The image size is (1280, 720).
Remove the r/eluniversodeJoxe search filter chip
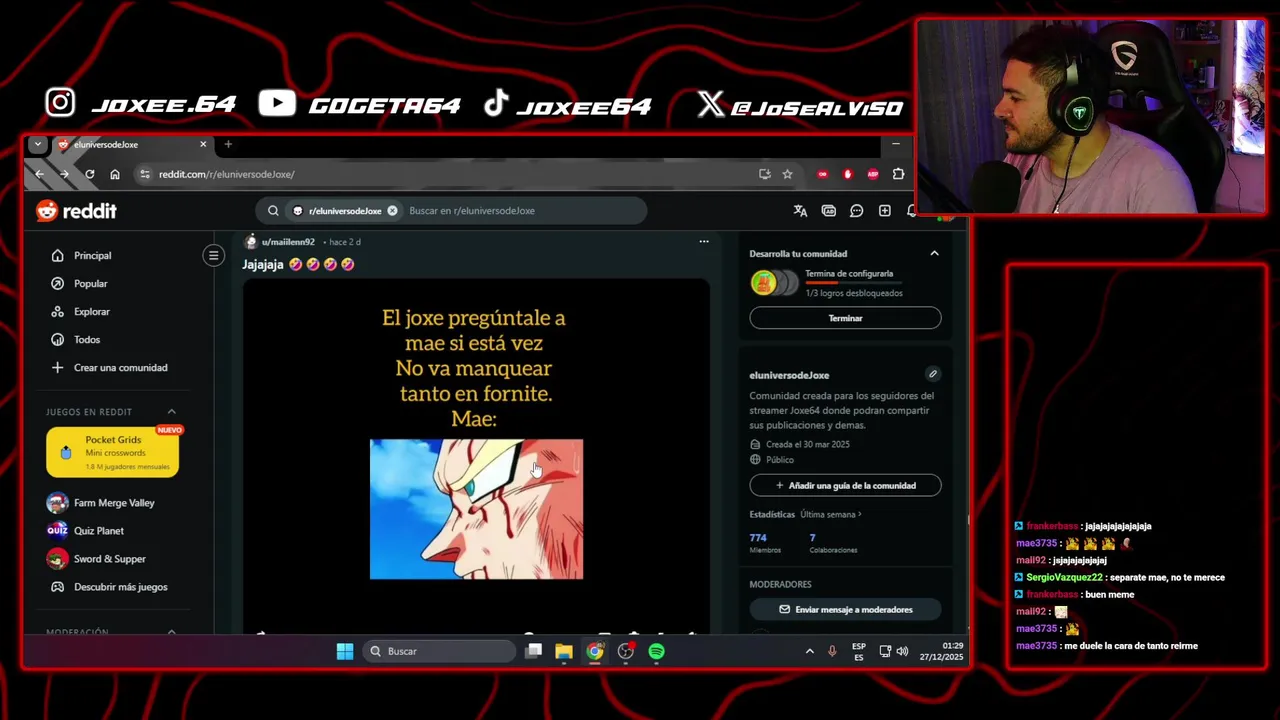pyautogui.click(x=392, y=211)
